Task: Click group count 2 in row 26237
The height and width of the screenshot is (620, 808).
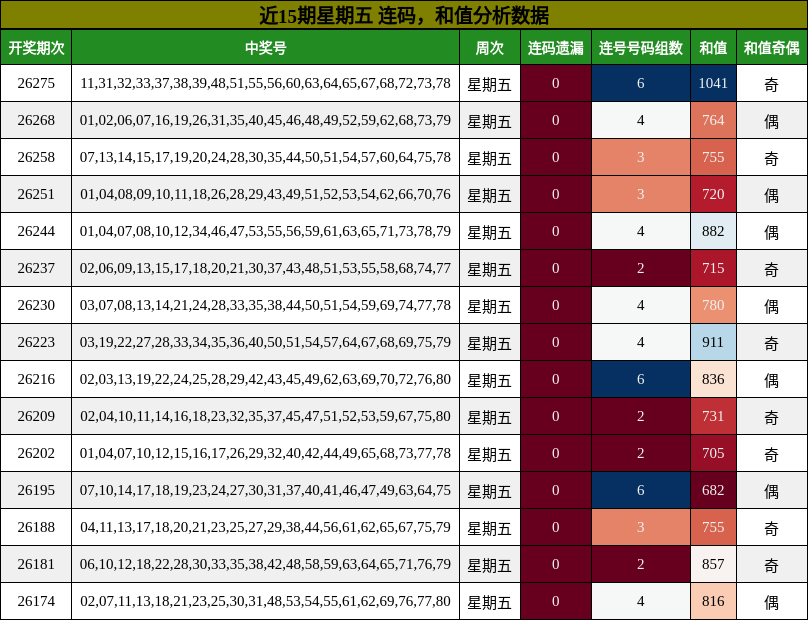Action: (x=641, y=269)
